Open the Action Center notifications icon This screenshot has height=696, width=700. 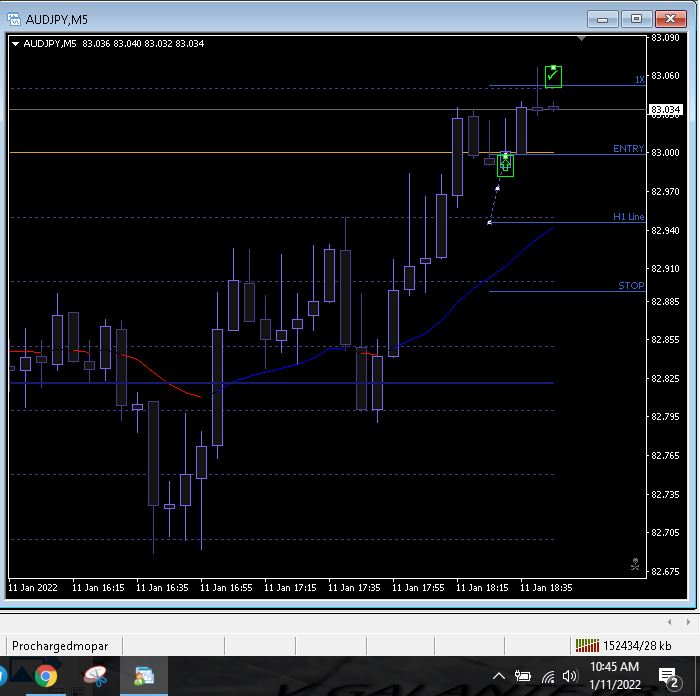(668, 677)
